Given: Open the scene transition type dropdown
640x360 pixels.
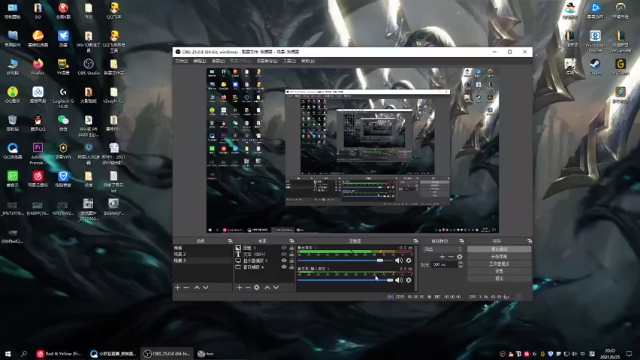Looking at the screenshot, I should [443, 249].
